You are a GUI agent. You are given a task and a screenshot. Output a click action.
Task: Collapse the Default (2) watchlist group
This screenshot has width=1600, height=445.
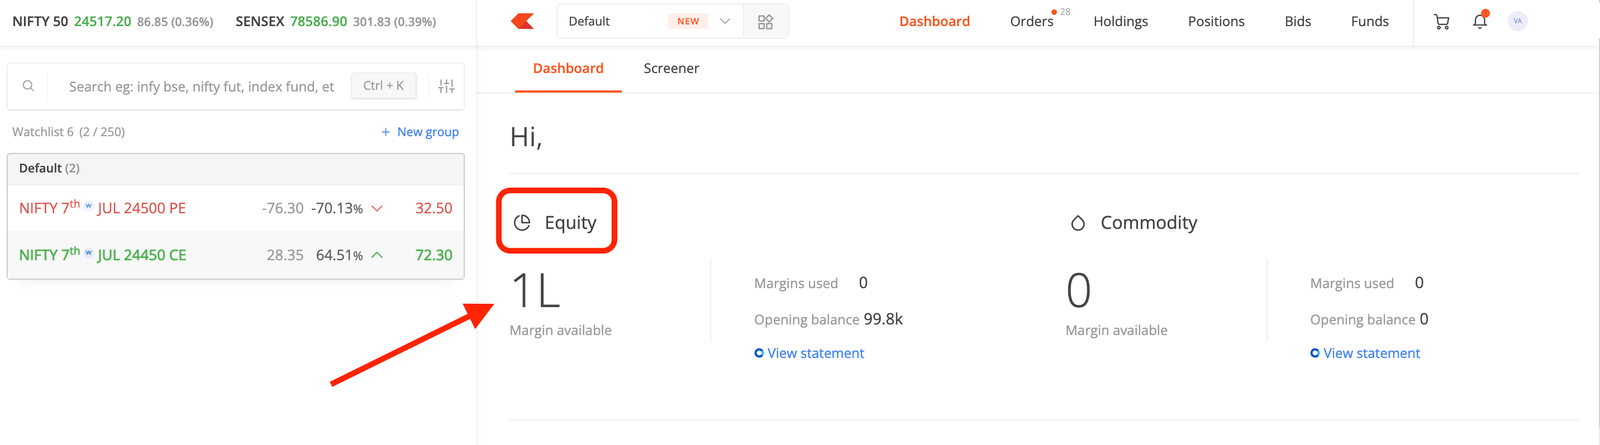click(x=236, y=168)
